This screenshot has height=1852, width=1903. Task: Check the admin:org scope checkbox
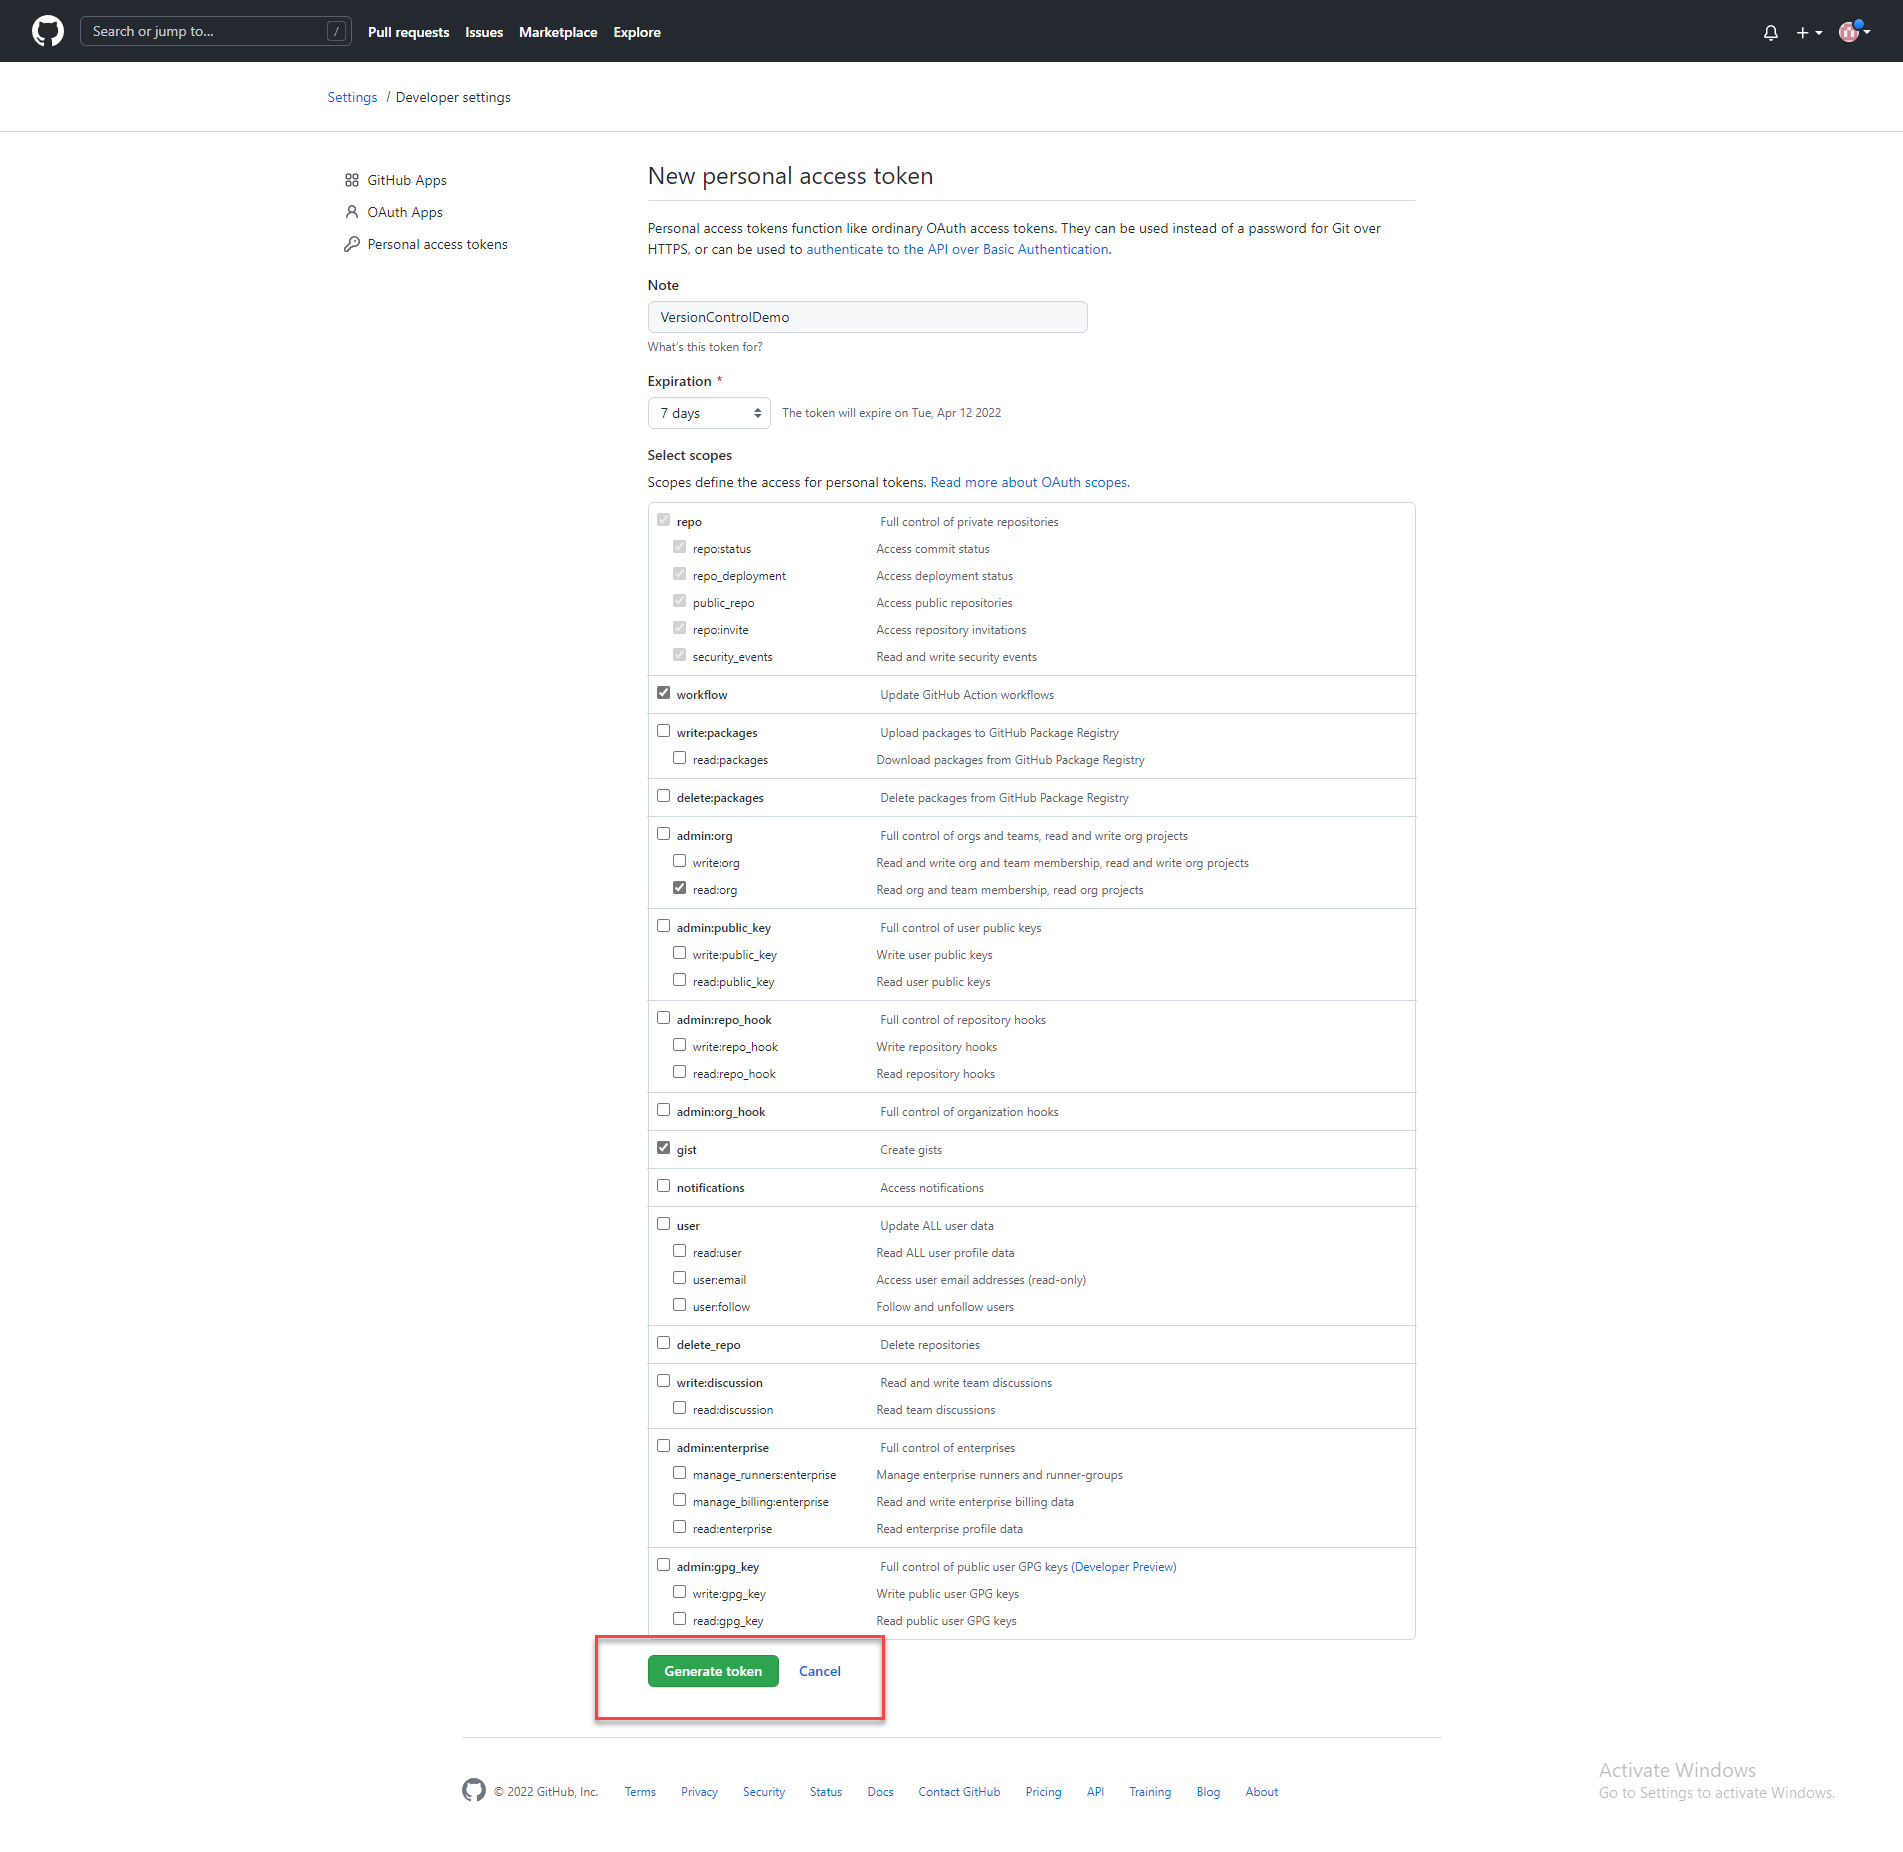663,834
